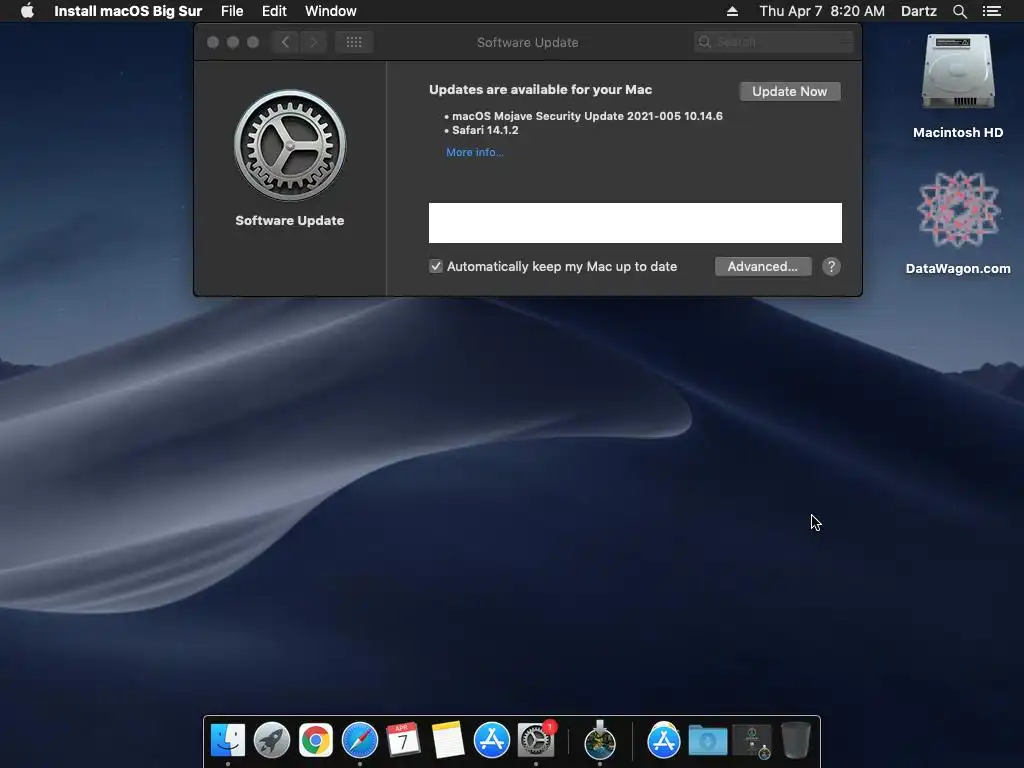Open the Advanced… options button
1024x768 pixels.
tap(763, 266)
